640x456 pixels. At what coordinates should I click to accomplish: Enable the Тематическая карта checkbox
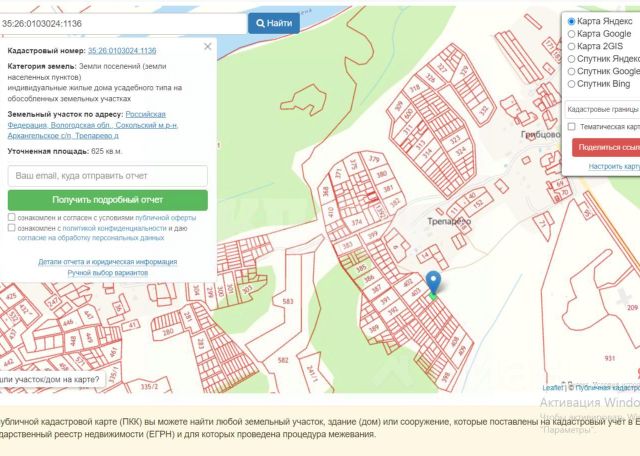point(571,127)
